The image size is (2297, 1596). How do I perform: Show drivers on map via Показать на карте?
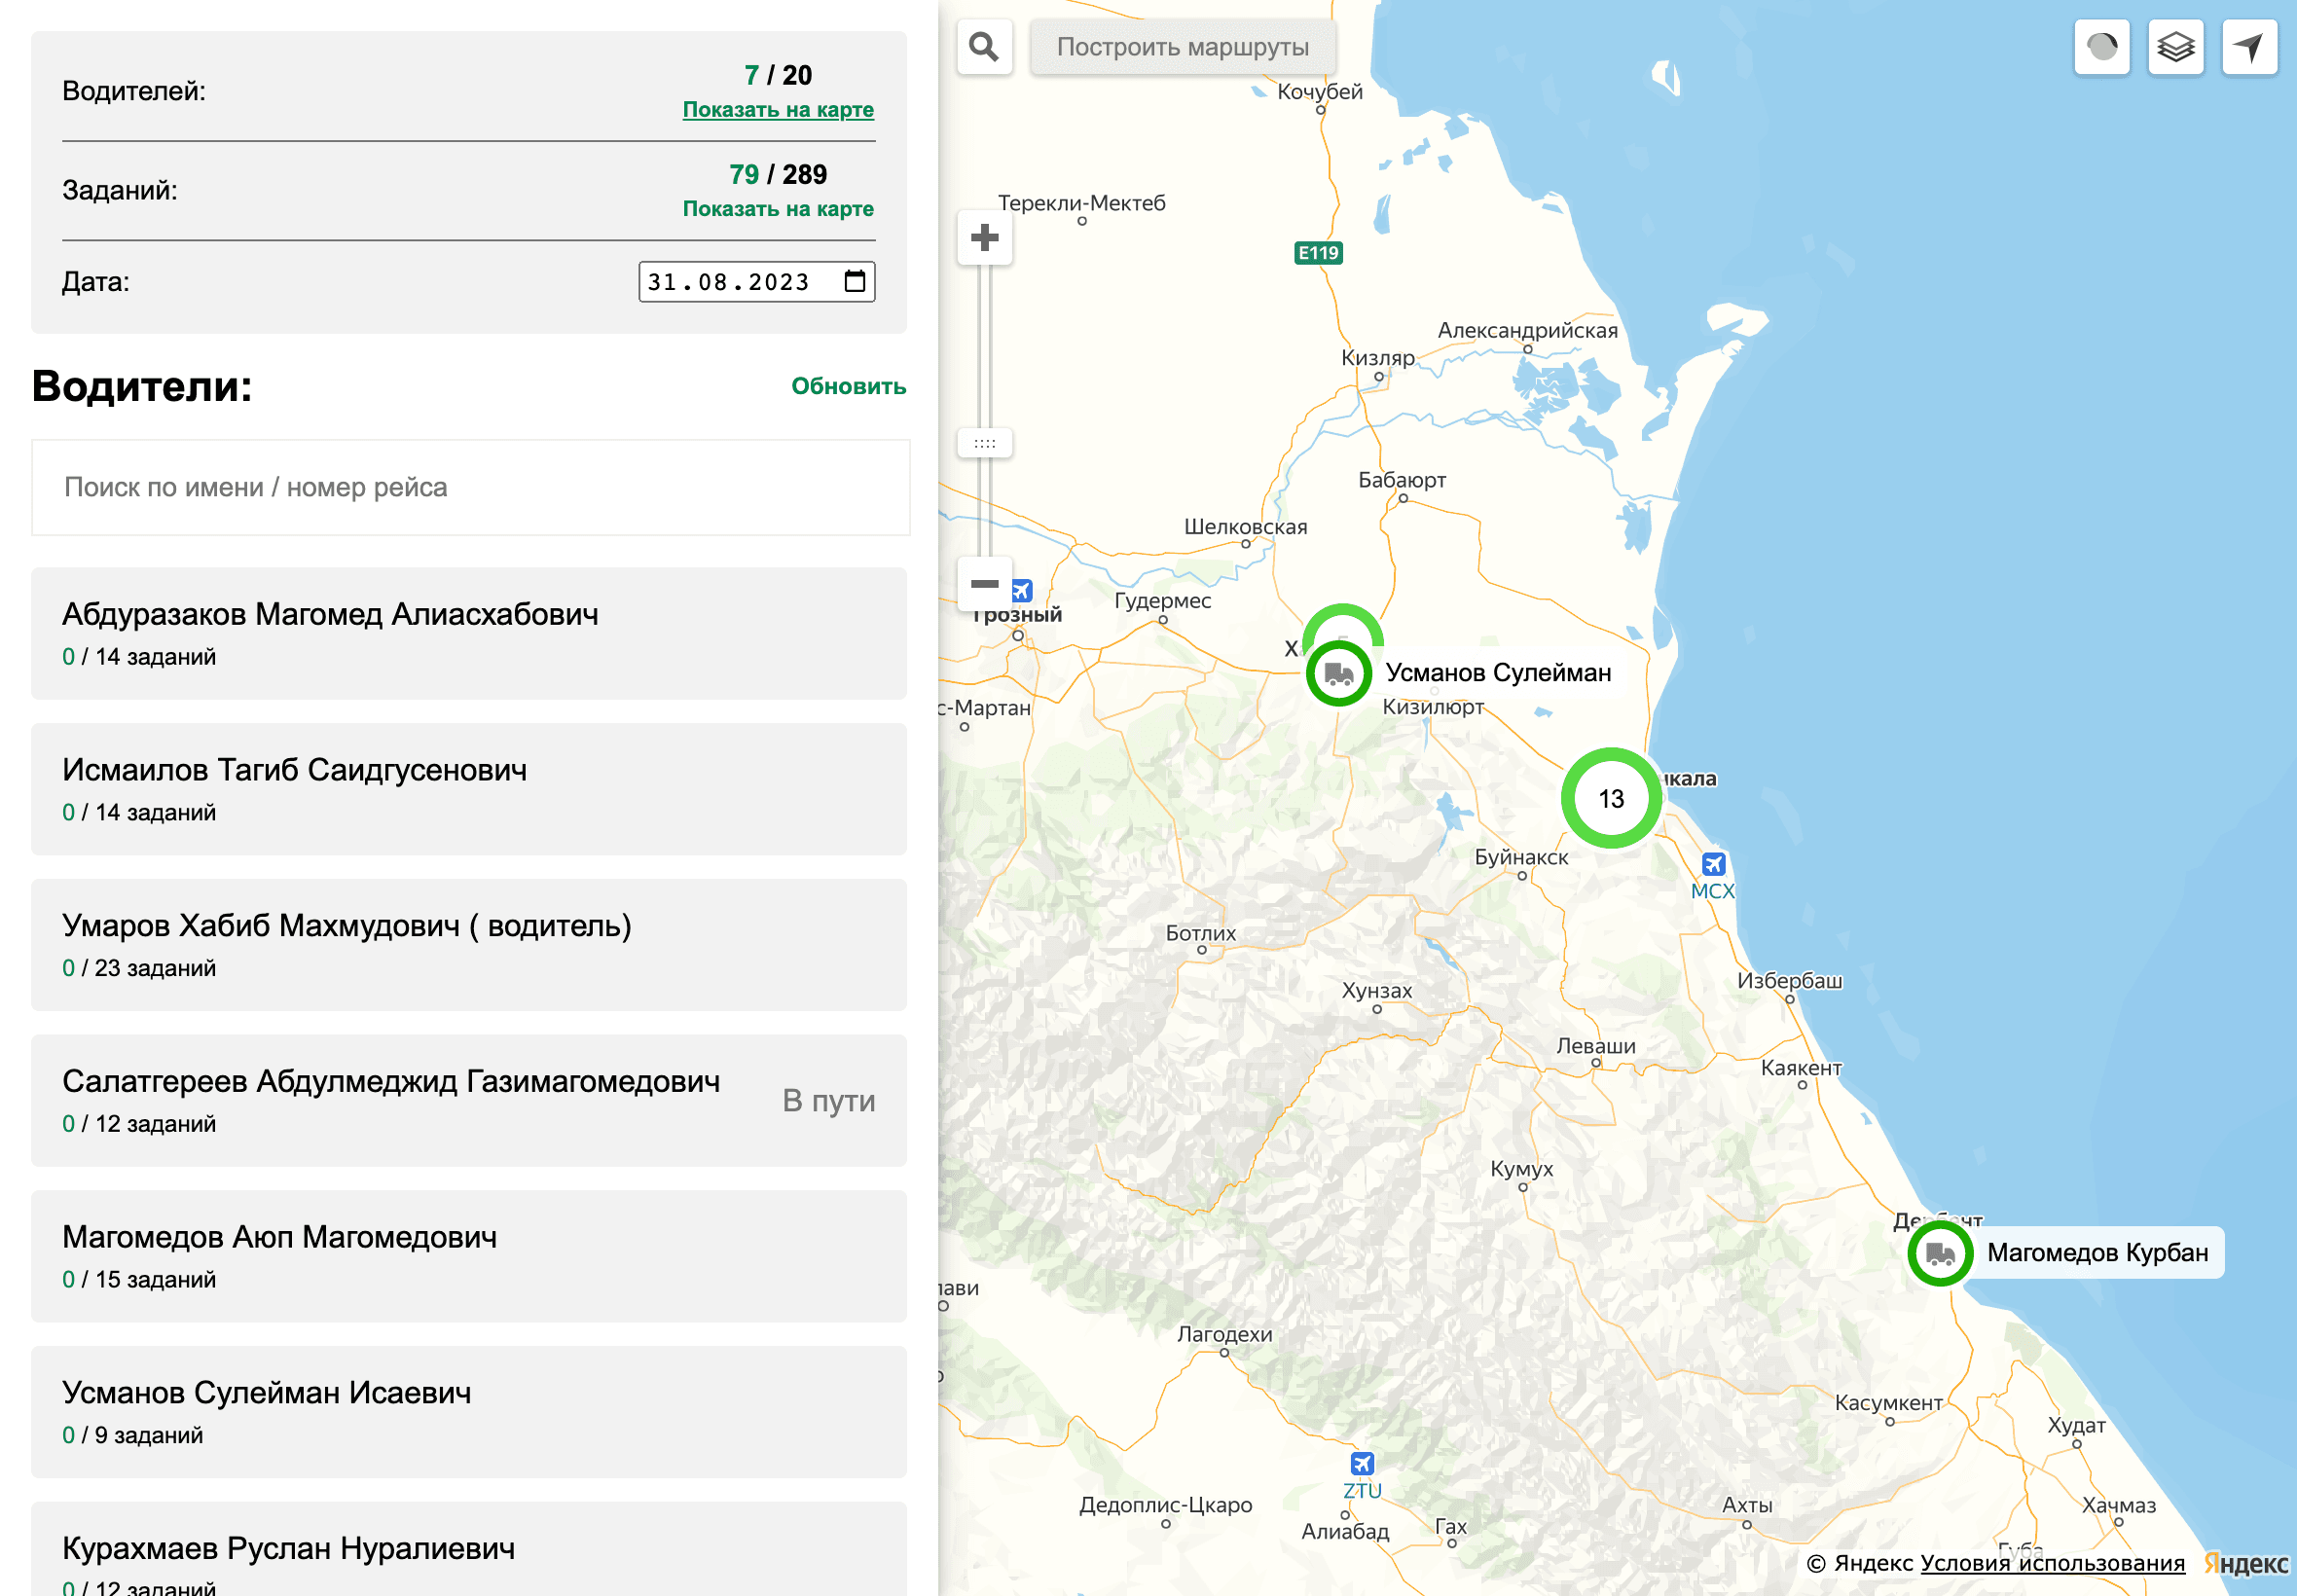(778, 110)
